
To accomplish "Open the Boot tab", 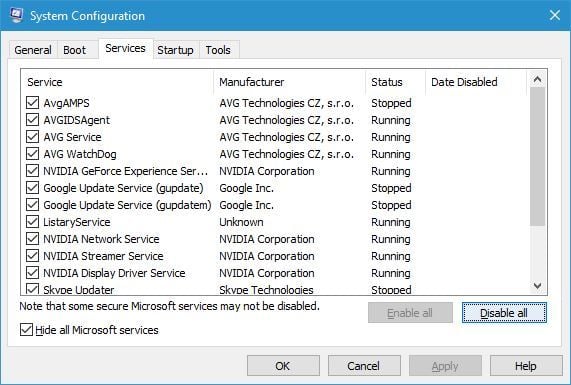I will tap(74, 50).
